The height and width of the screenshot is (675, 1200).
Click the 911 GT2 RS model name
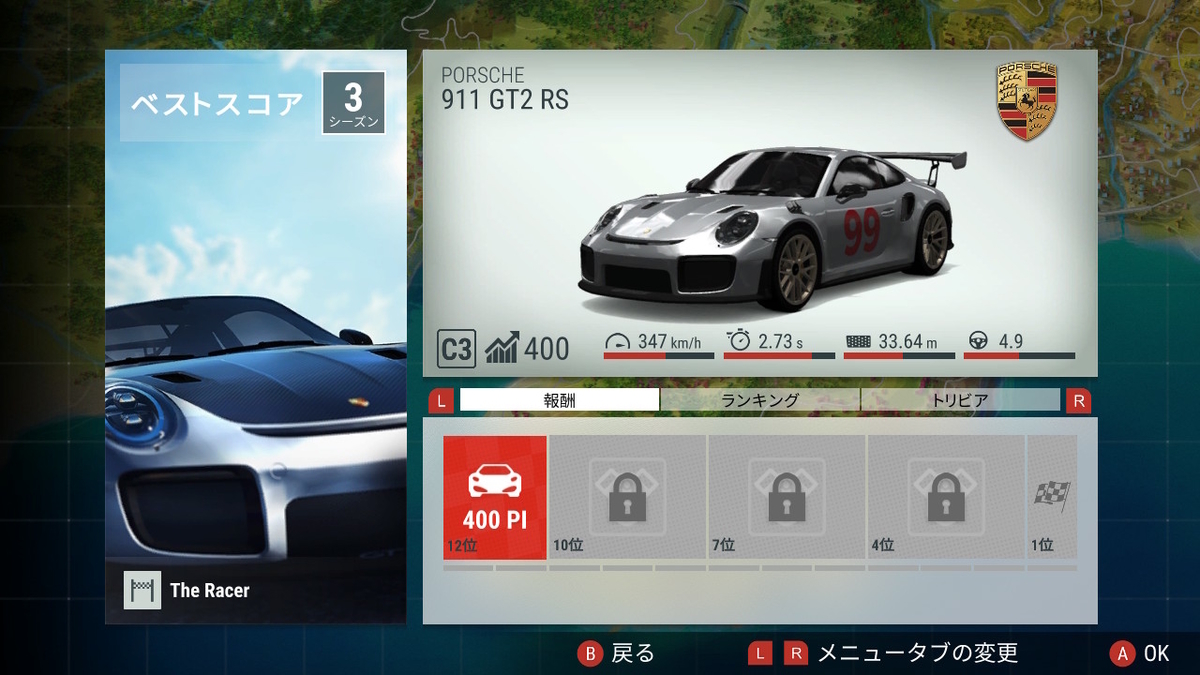[x=505, y=99]
